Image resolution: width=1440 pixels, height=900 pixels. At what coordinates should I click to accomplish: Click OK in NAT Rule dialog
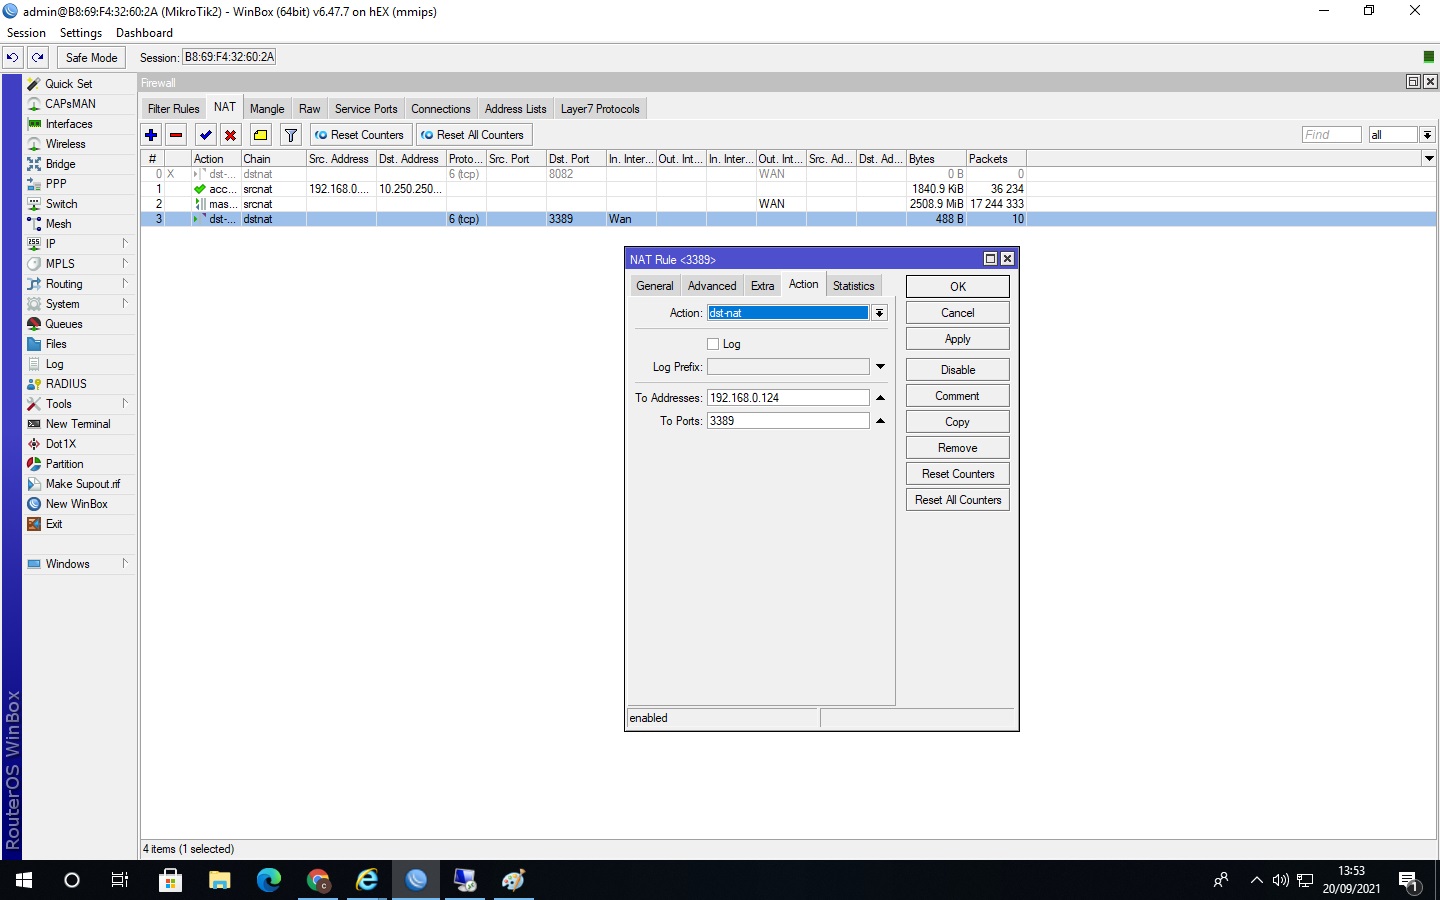coord(957,287)
